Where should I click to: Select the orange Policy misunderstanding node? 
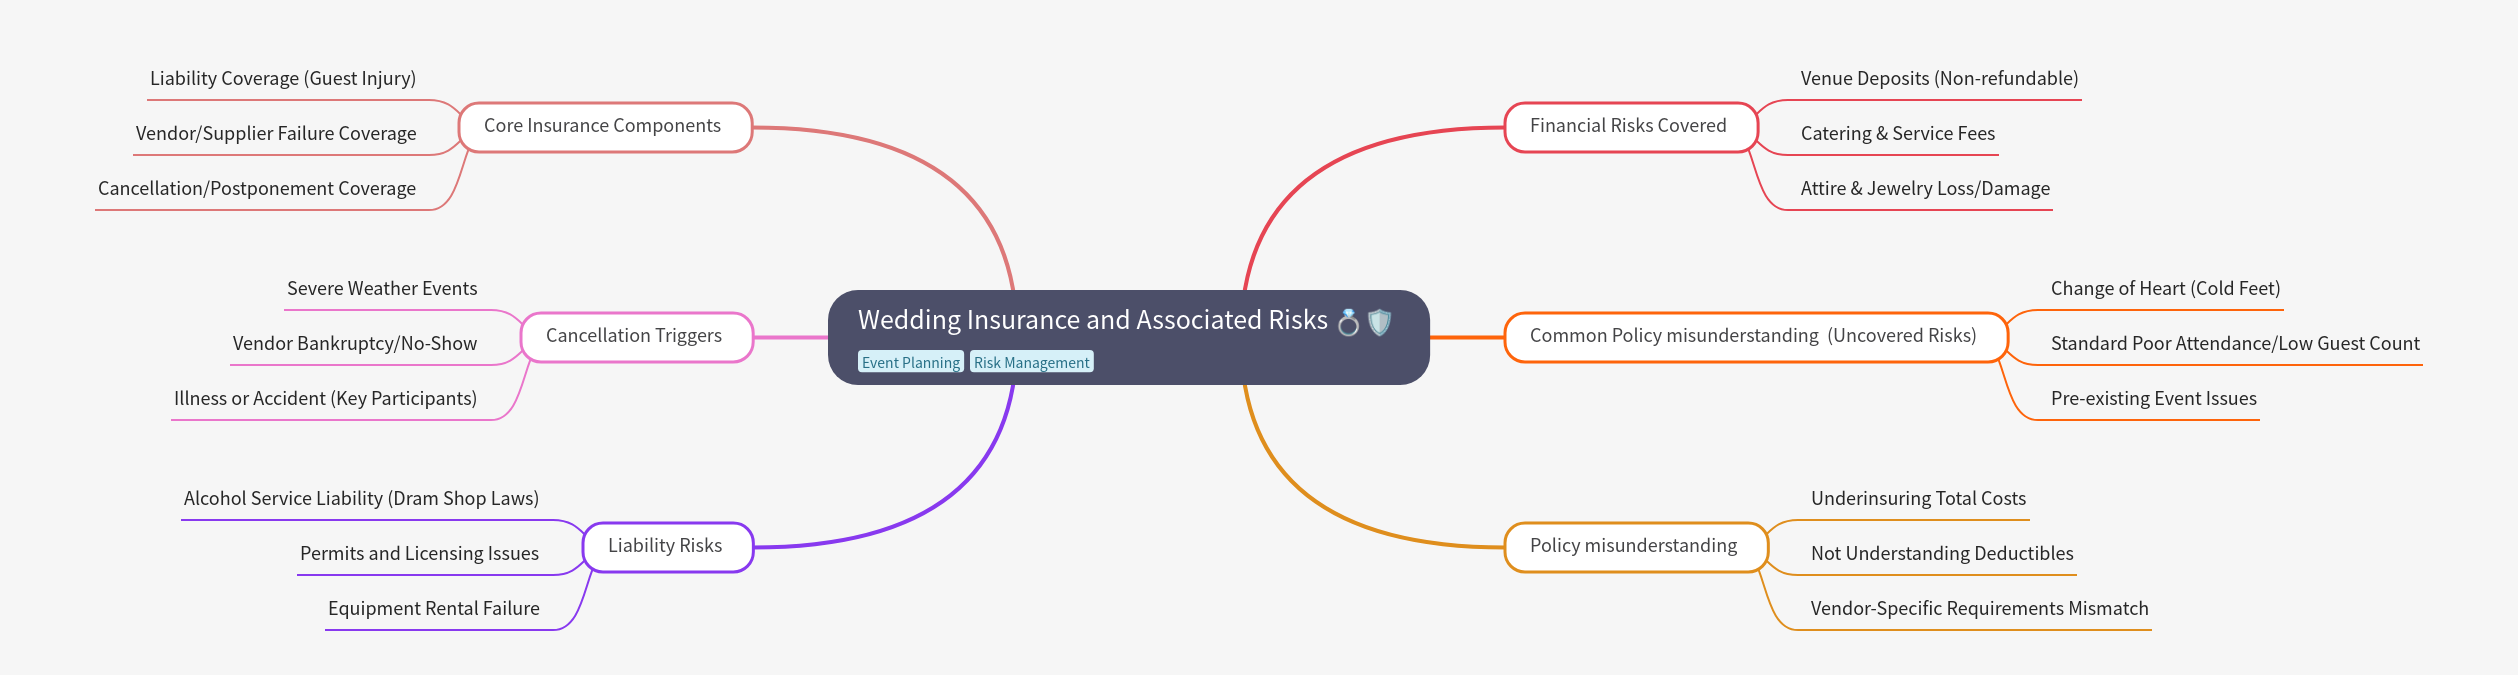point(1634,547)
